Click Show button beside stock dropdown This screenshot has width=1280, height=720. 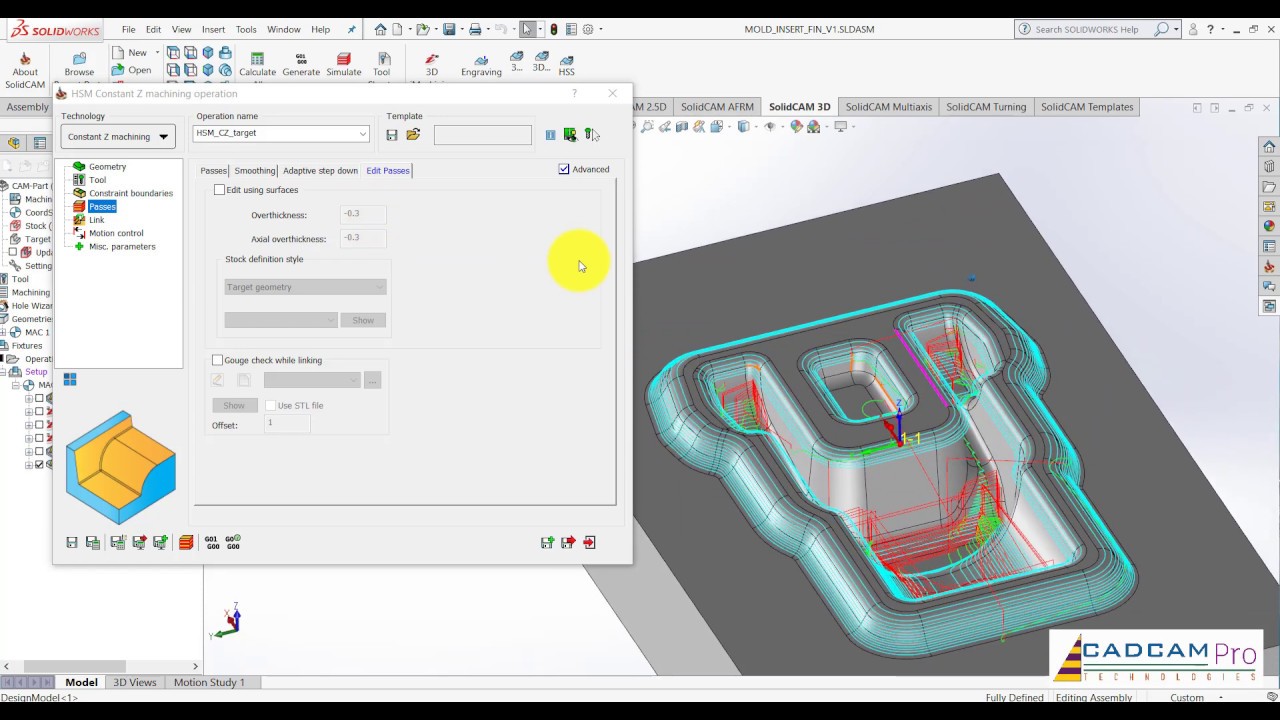click(x=363, y=320)
